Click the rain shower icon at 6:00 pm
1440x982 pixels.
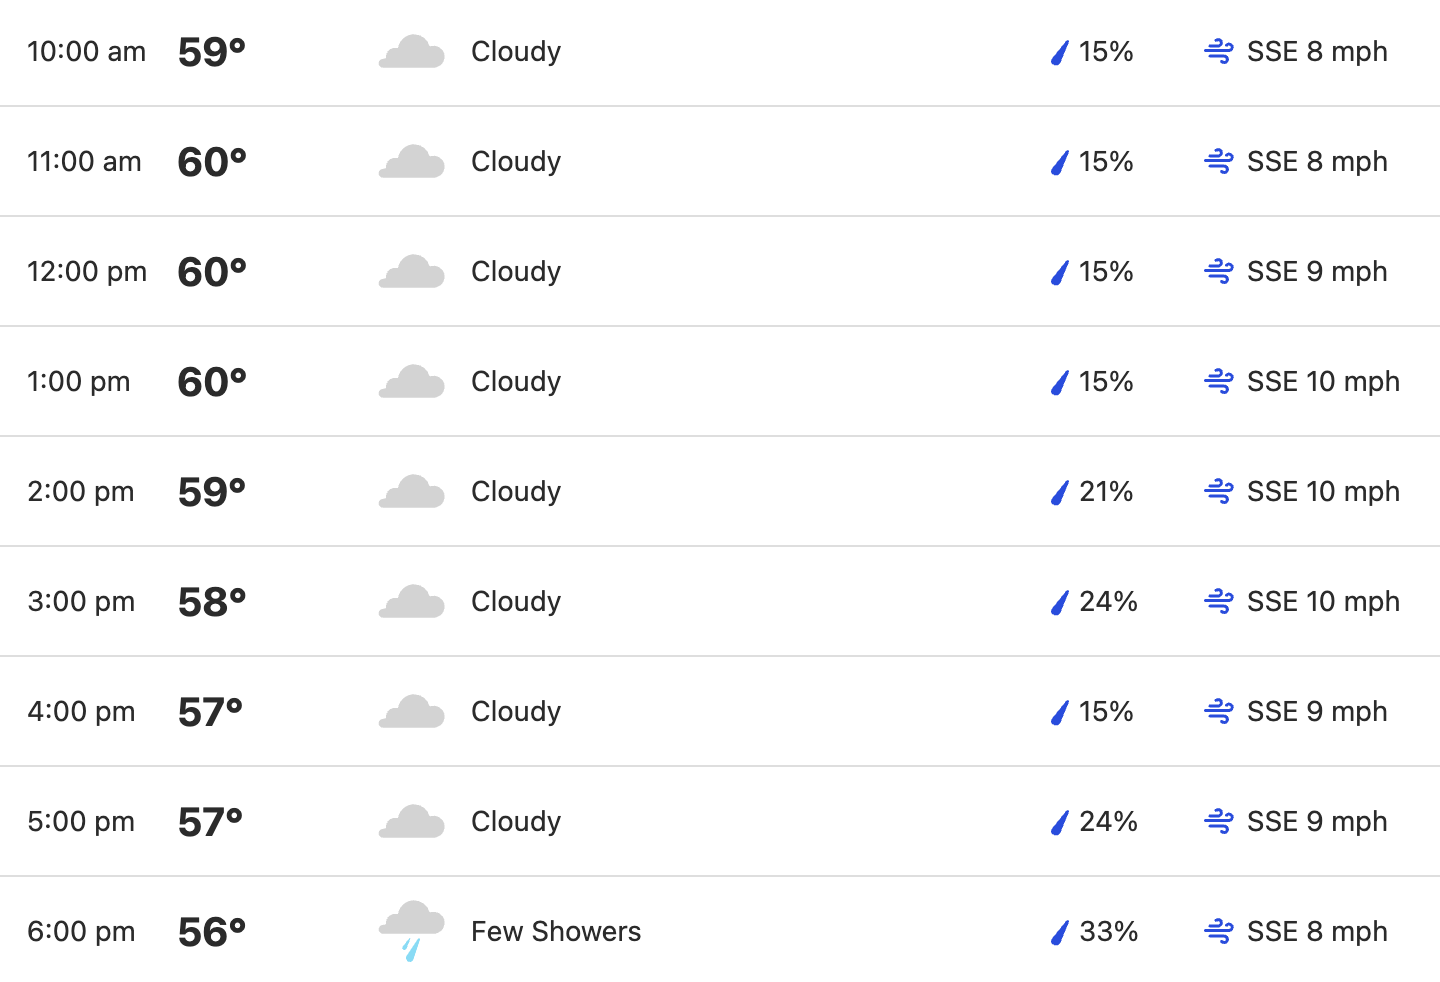pyautogui.click(x=411, y=931)
